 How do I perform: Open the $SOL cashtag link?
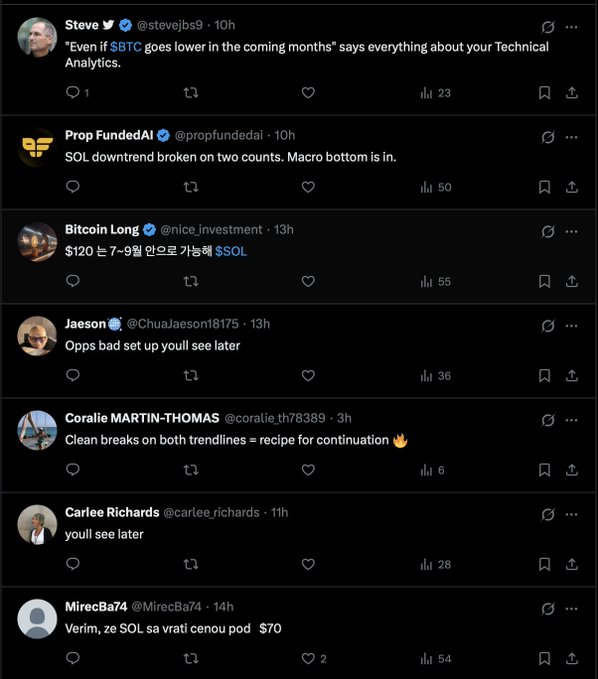coord(231,251)
